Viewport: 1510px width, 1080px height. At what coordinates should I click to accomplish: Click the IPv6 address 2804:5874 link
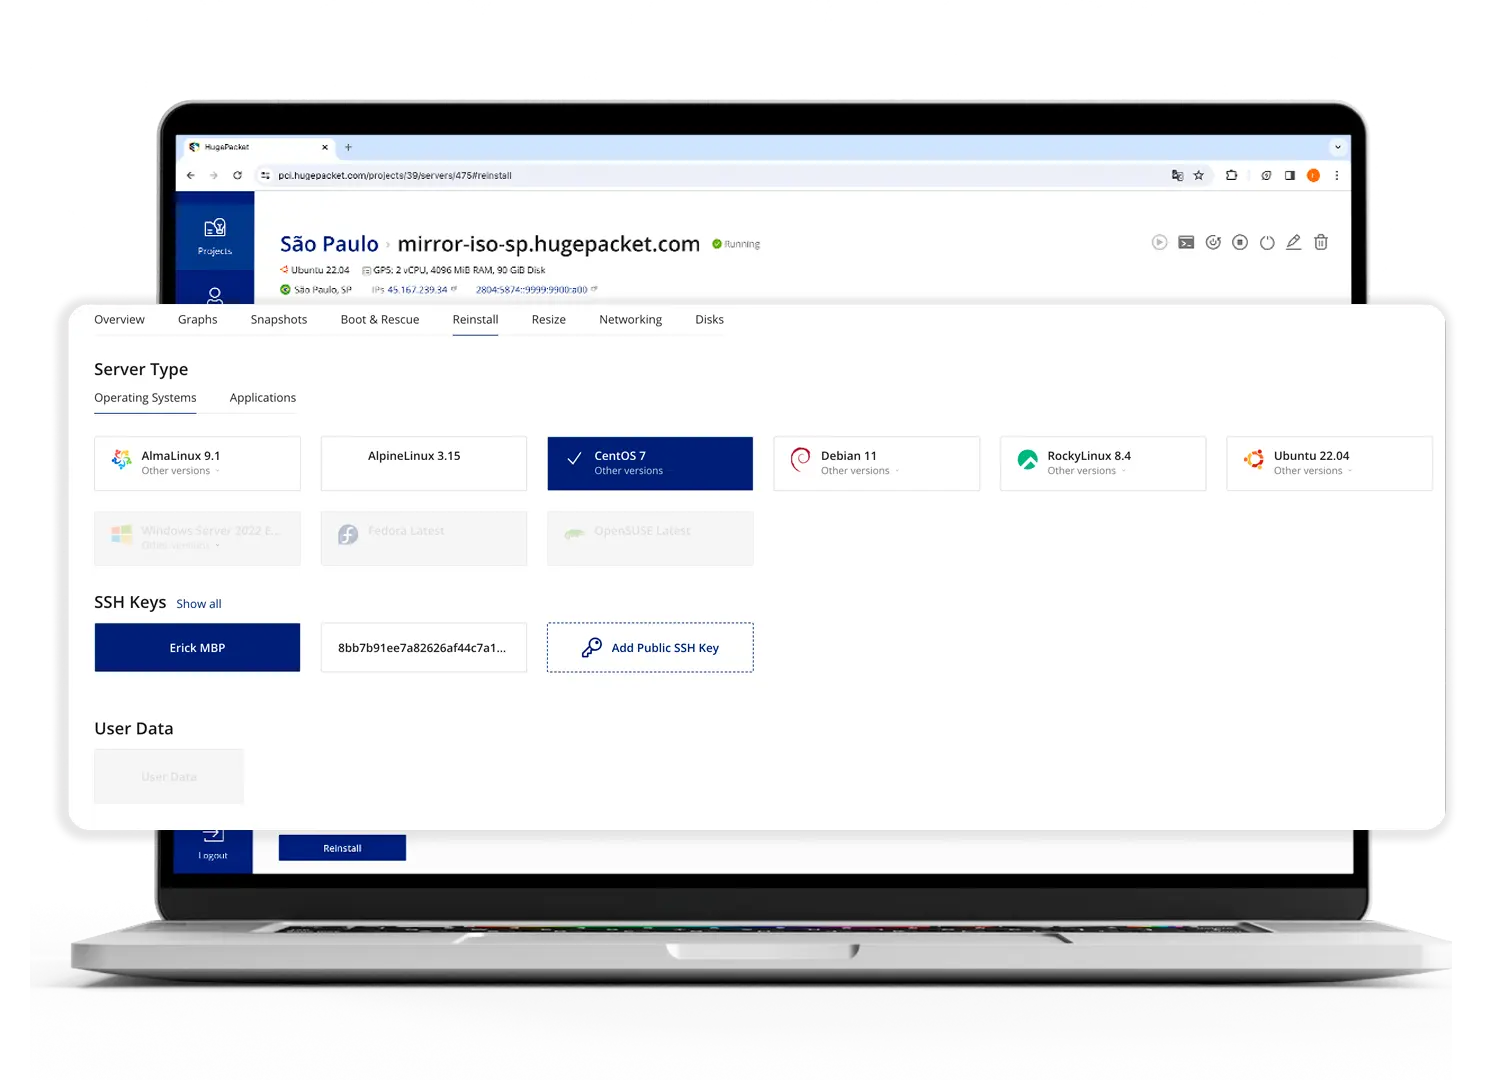531,289
